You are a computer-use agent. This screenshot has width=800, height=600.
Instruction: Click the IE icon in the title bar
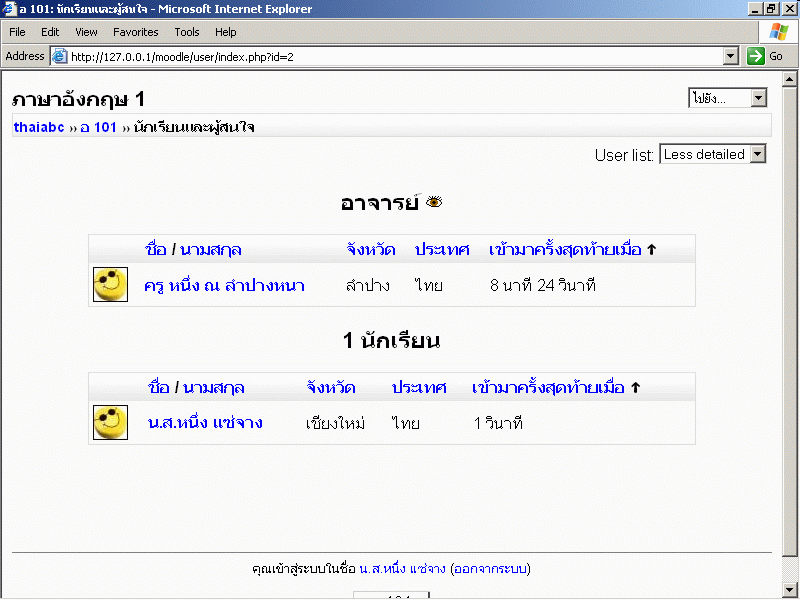pos(10,9)
